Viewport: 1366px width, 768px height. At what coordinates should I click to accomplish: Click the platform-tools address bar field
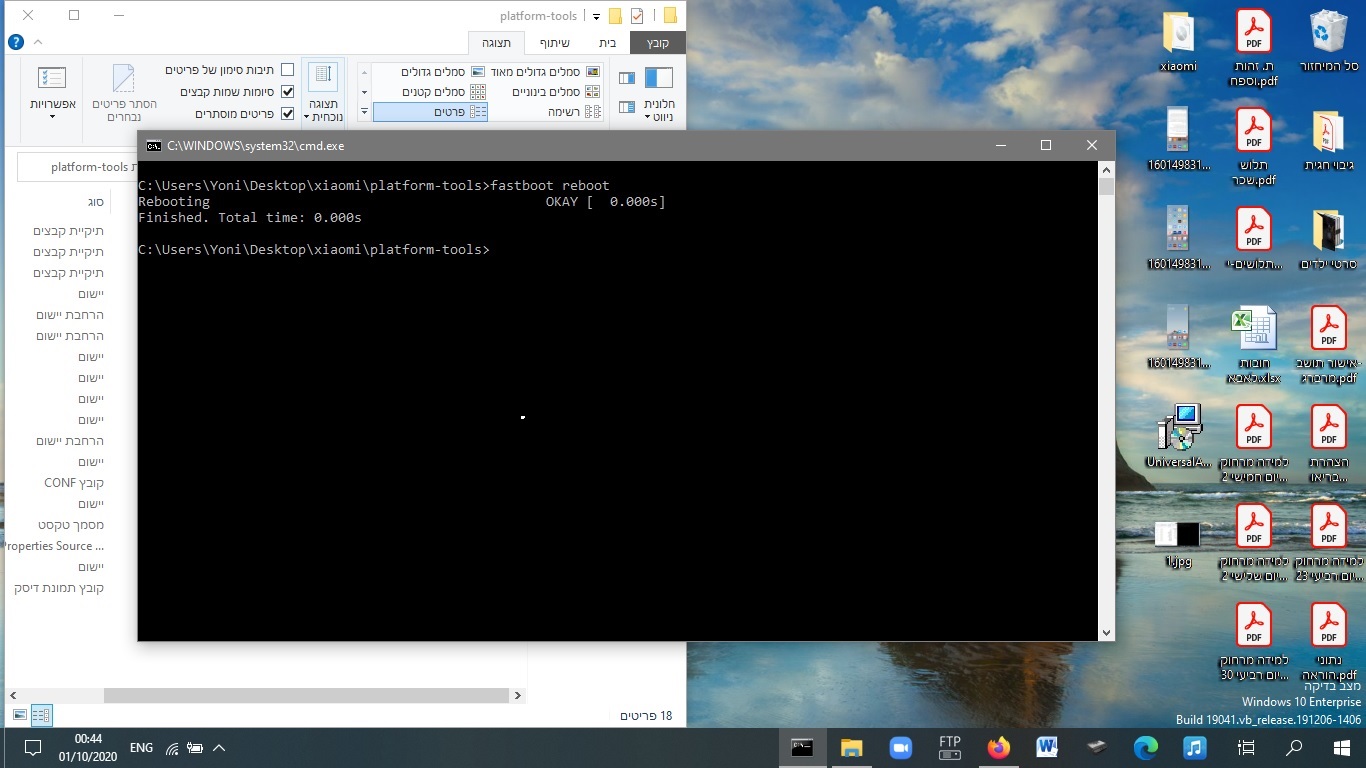[x=75, y=167]
